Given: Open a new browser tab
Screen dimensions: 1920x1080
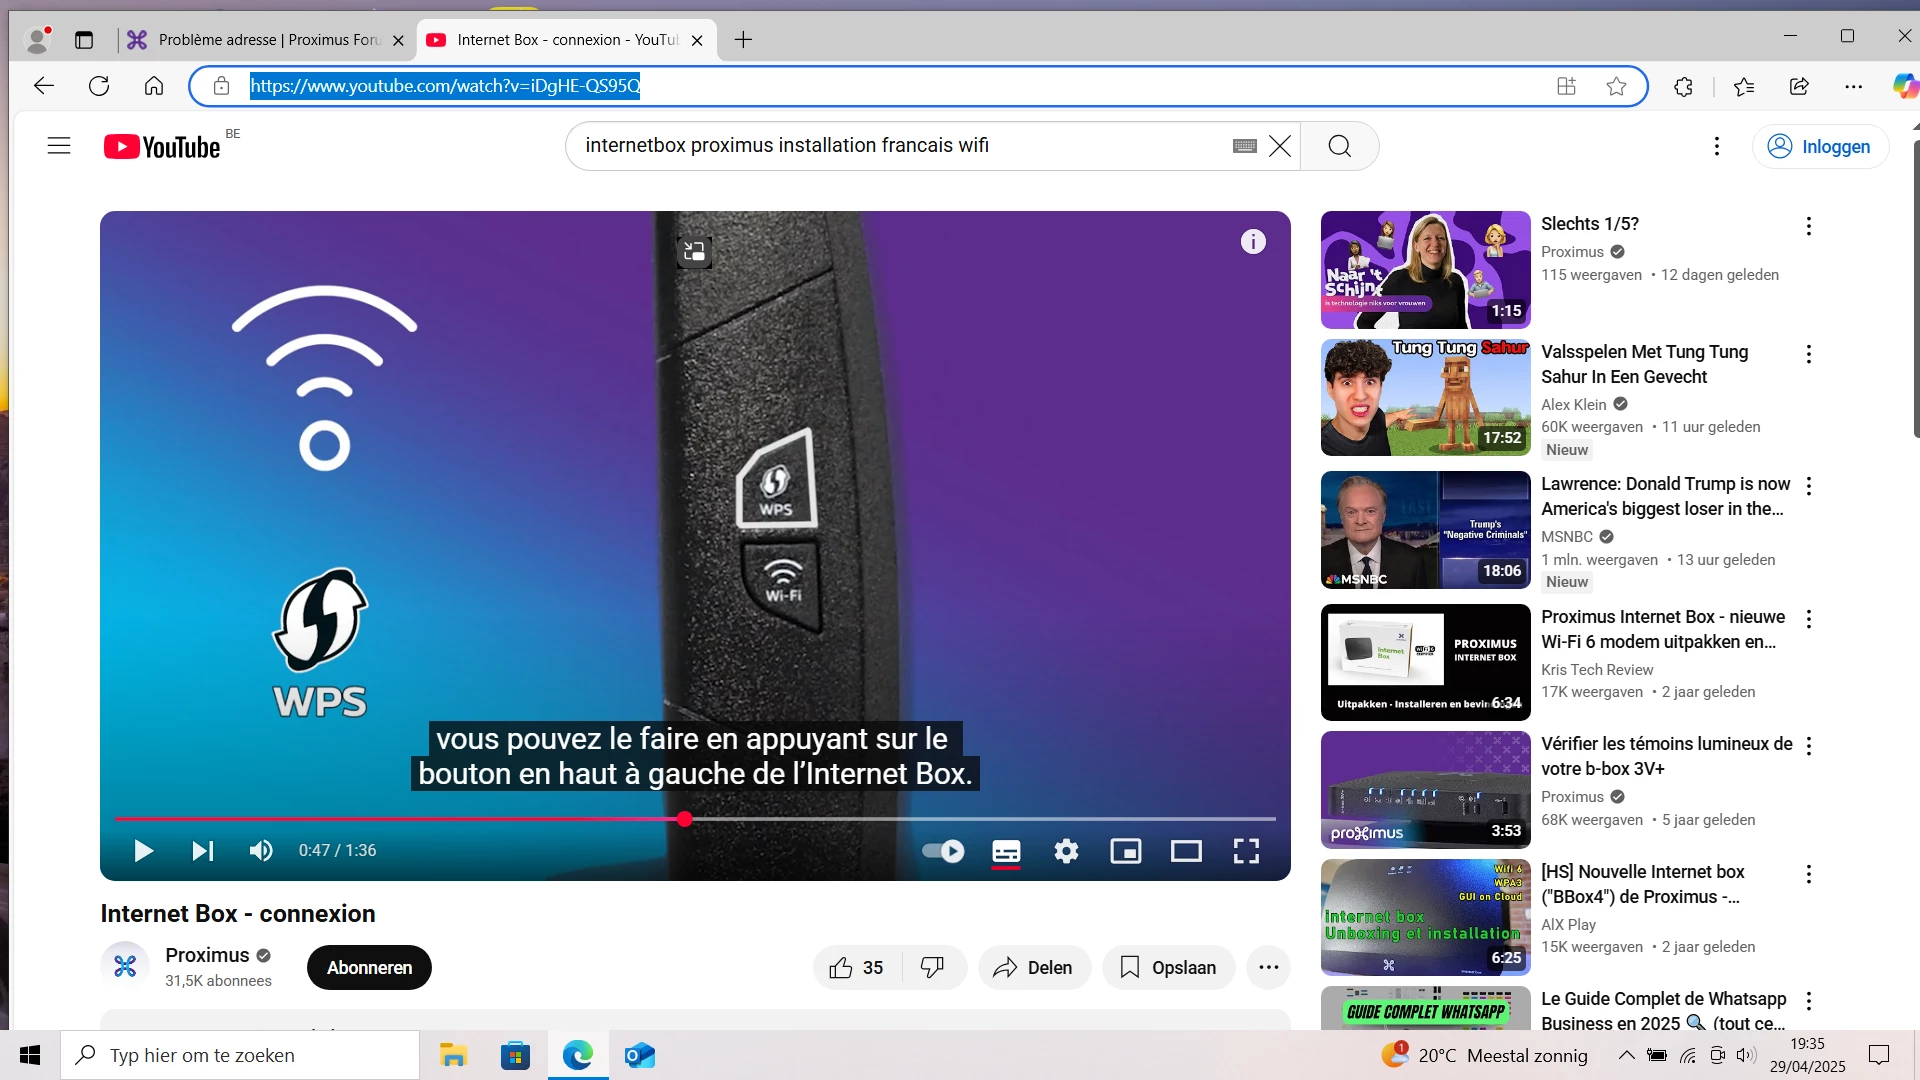Looking at the screenshot, I should (743, 40).
